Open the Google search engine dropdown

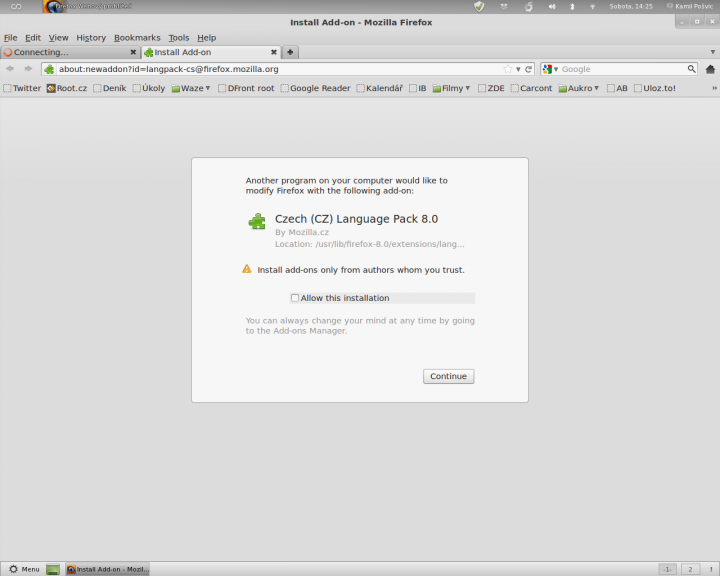click(x=550, y=69)
